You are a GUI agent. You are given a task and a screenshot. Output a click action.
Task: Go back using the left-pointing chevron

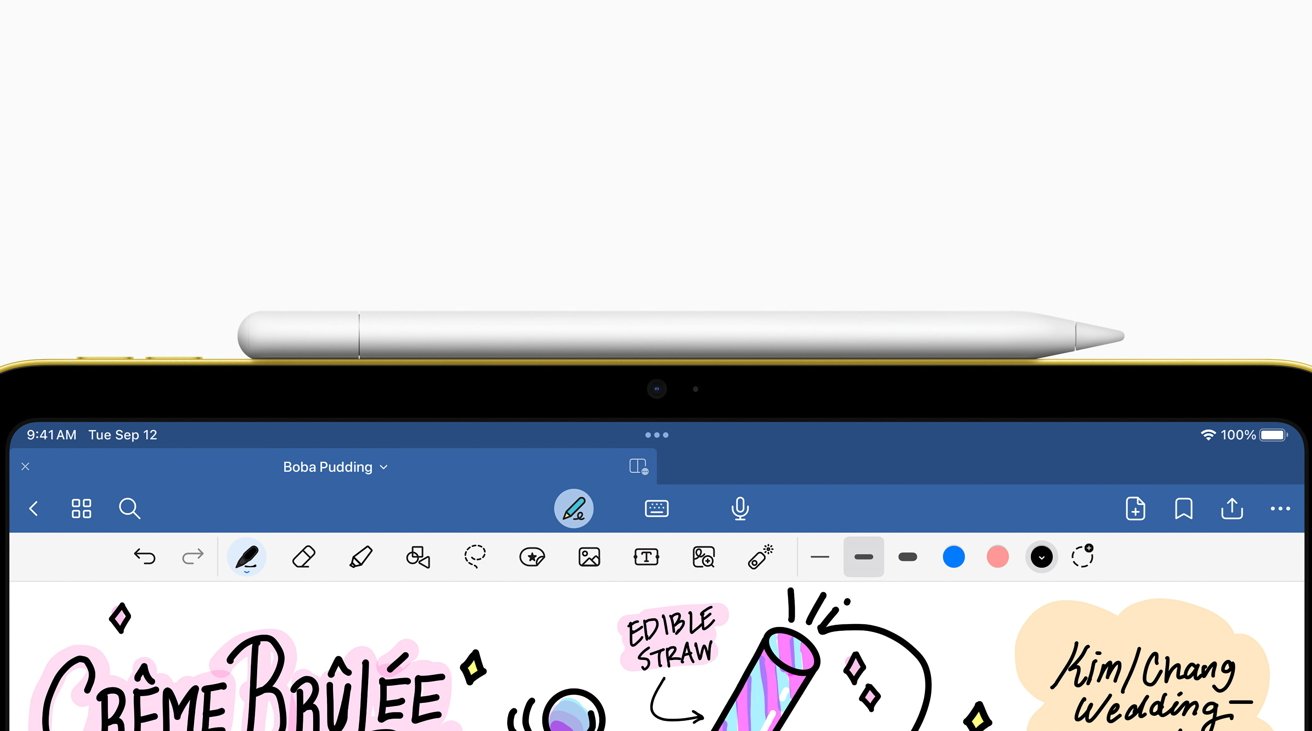(33, 508)
